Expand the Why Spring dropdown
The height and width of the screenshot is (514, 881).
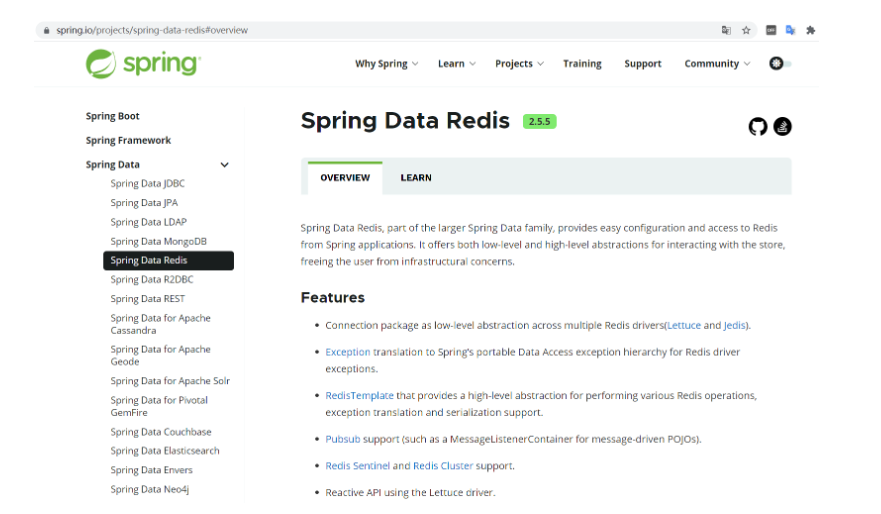(x=387, y=63)
